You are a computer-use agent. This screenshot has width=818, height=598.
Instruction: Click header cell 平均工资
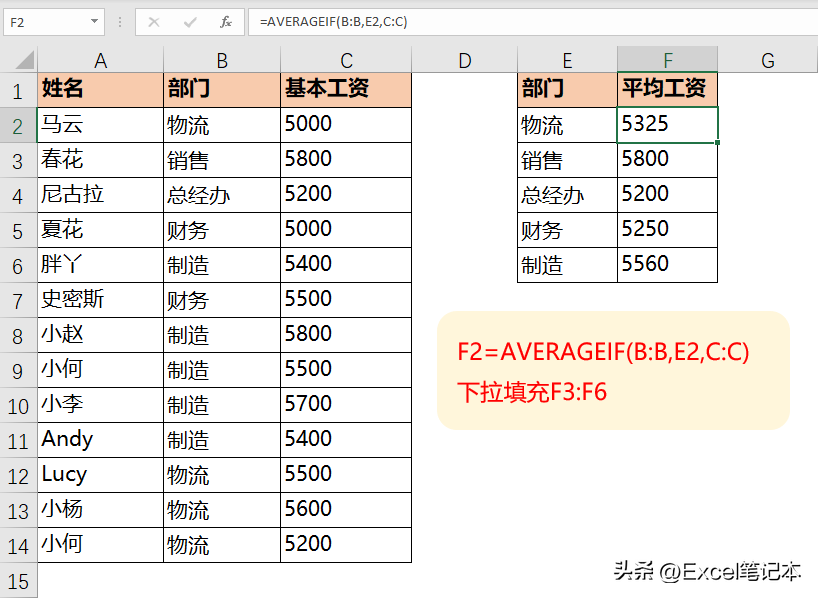click(667, 90)
